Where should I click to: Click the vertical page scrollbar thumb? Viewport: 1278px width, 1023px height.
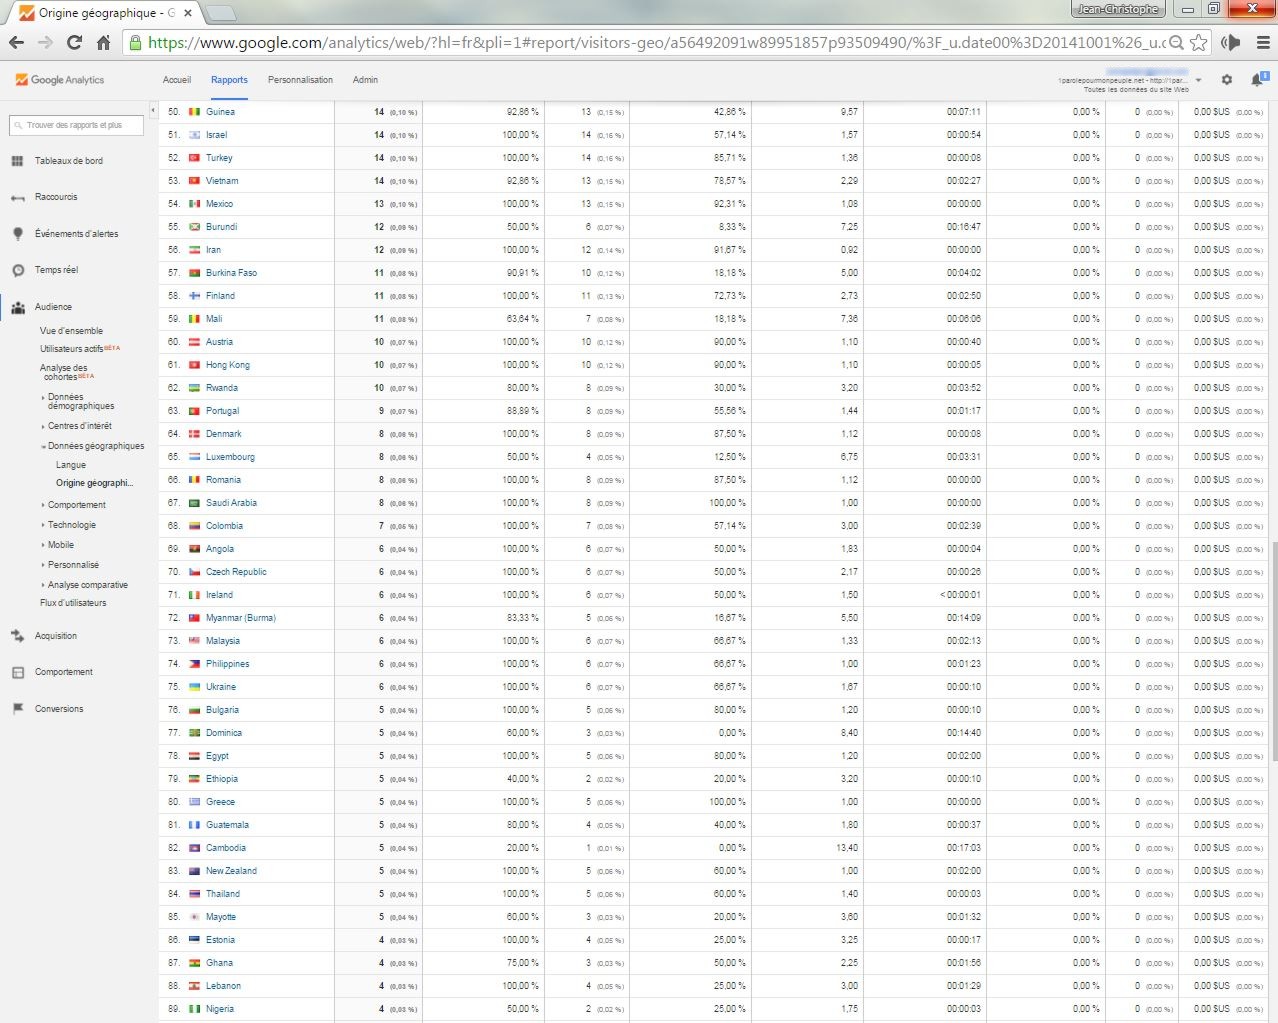click(x=1274, y=652)
